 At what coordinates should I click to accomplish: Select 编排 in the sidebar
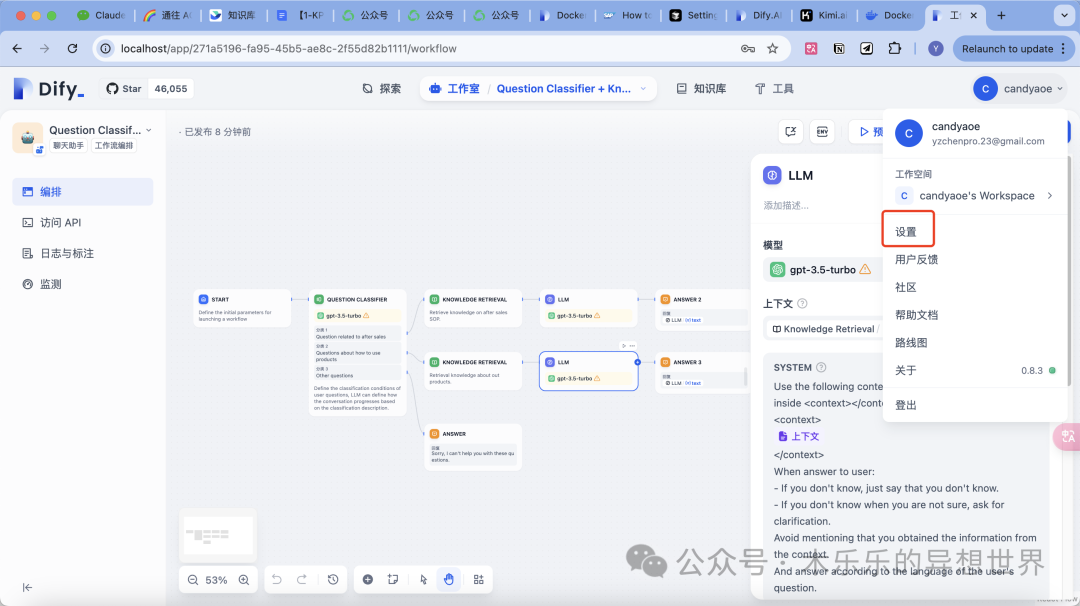tap(83, 191)
